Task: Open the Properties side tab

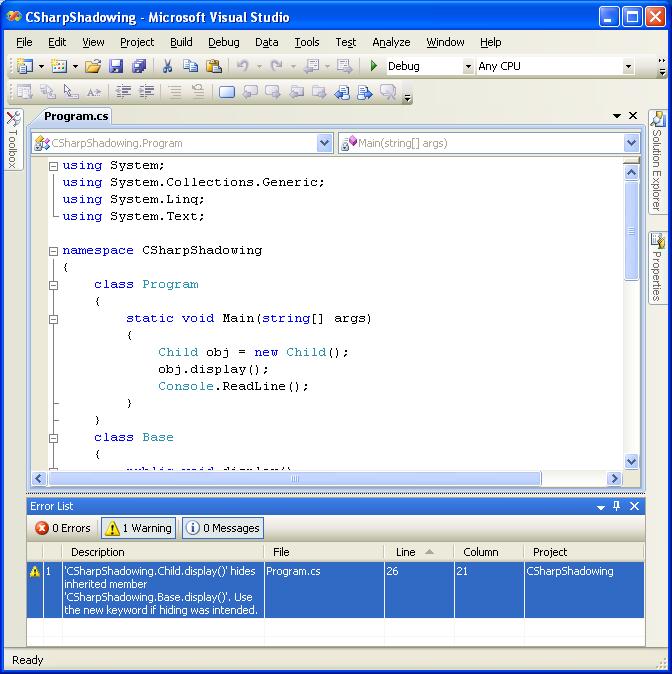Action: 657,268
